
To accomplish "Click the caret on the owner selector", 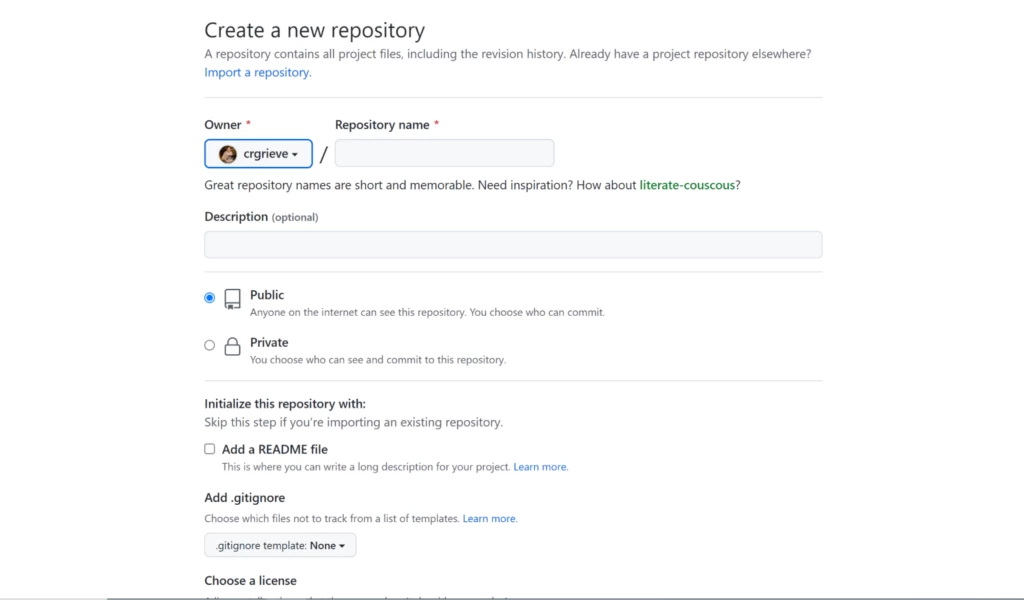I will click(295, 153).
